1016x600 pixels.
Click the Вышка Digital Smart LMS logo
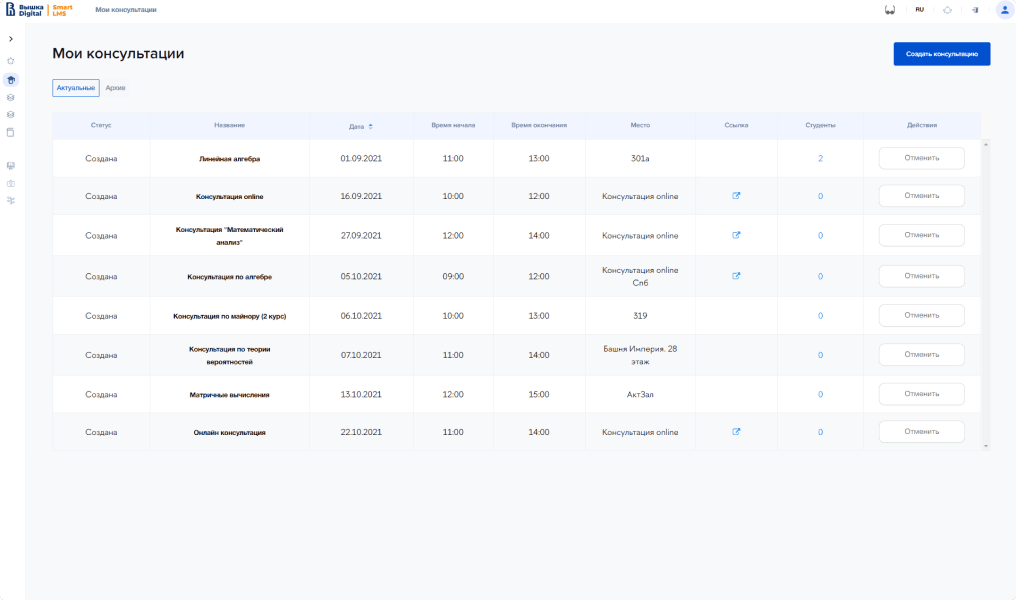coord(39,10)
